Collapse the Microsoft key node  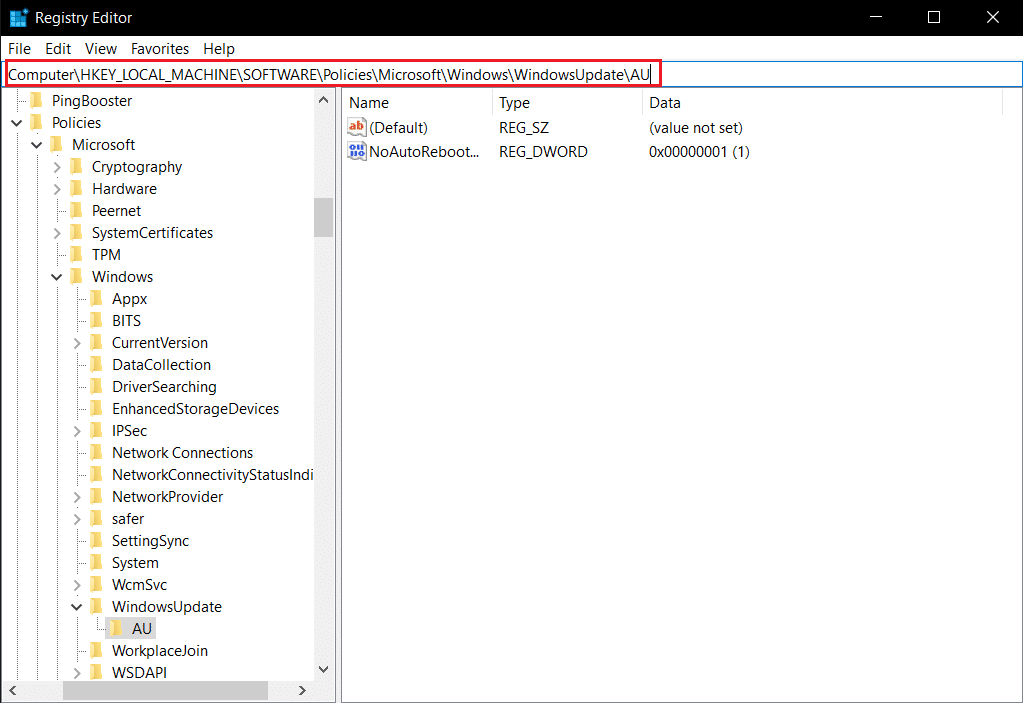tap(37, 145)
